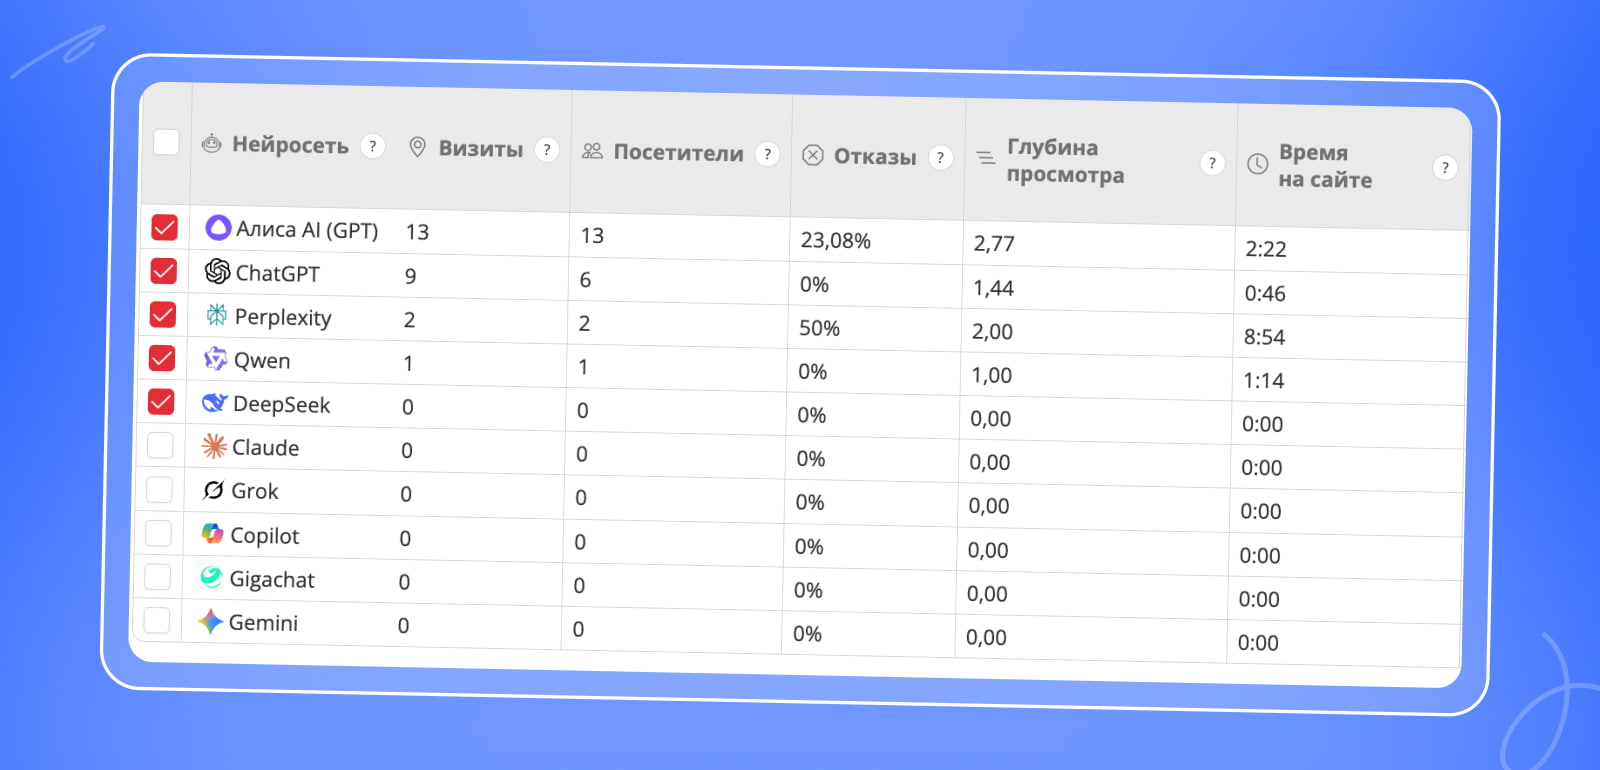Show help for Время на сайте

pos(1444,168)
